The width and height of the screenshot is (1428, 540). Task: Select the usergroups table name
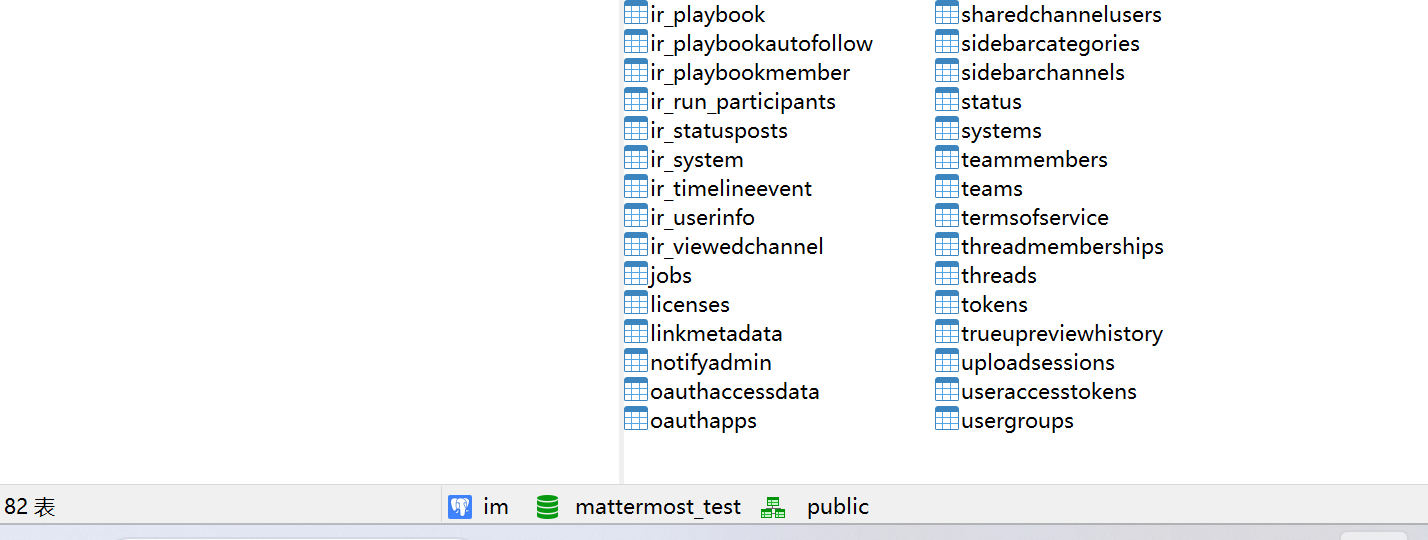coord(1017,421)
